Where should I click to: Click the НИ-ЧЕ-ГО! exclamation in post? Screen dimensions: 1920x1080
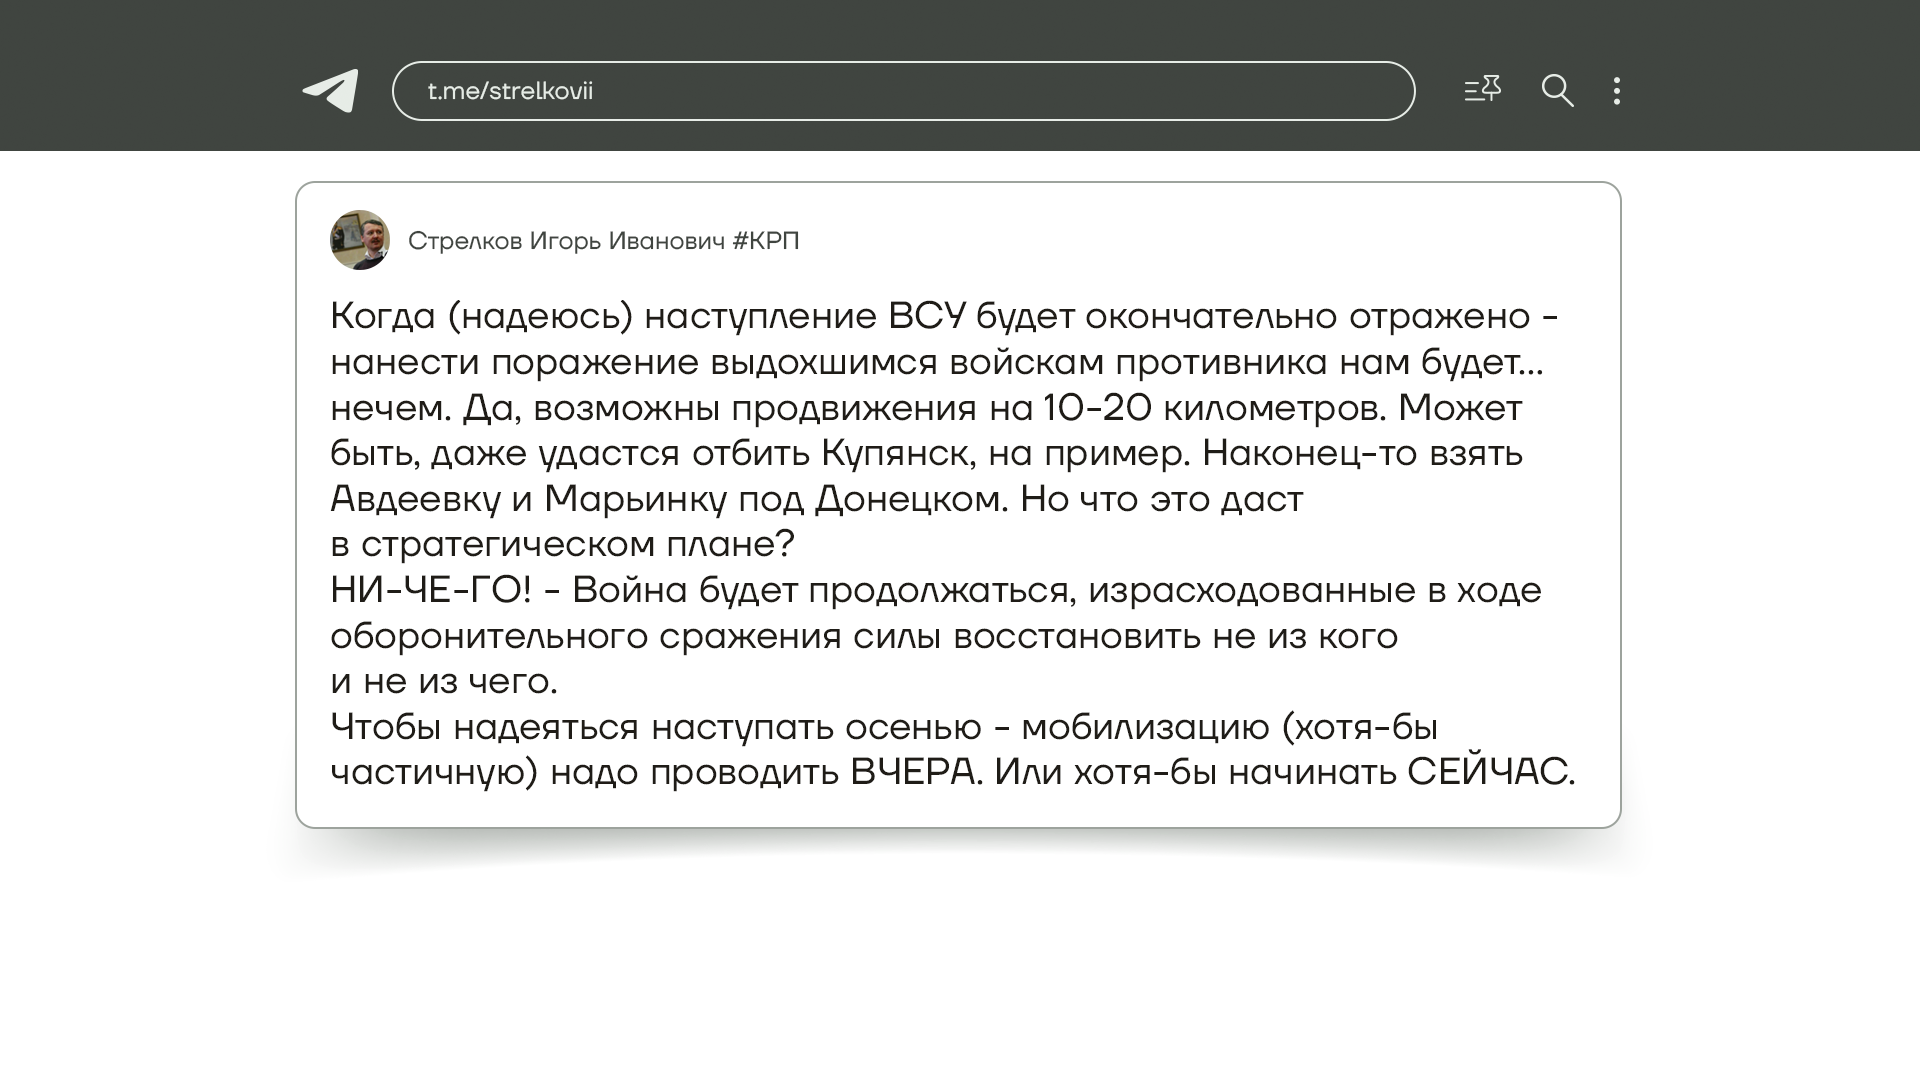431,590
